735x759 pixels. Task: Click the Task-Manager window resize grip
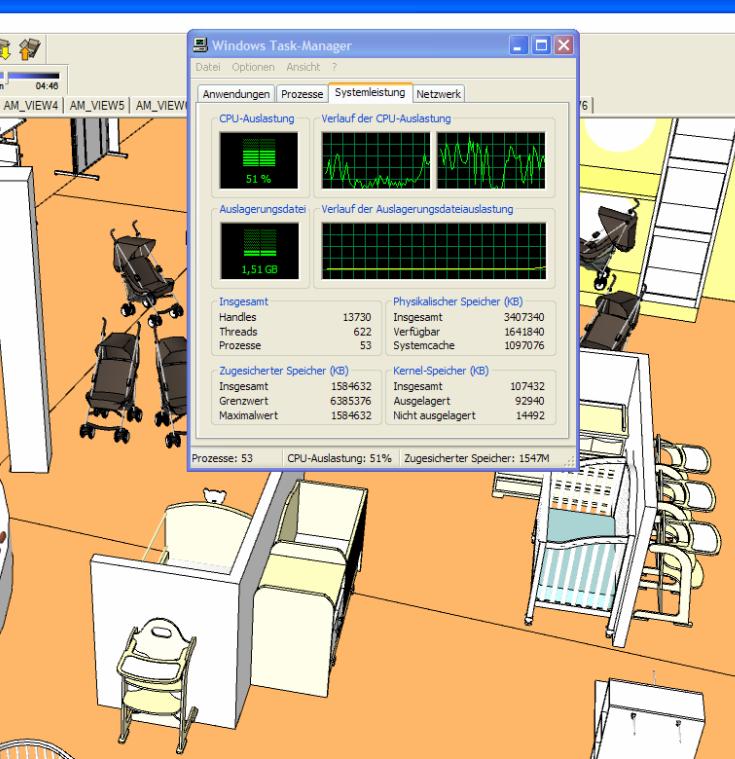(x=570, y=462)
